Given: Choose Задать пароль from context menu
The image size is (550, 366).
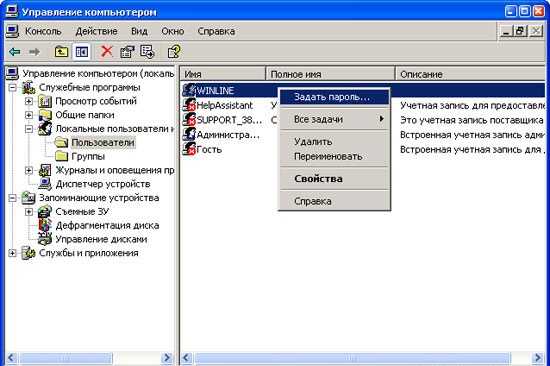Looking at the screenshot, I should tap(334, 97).
